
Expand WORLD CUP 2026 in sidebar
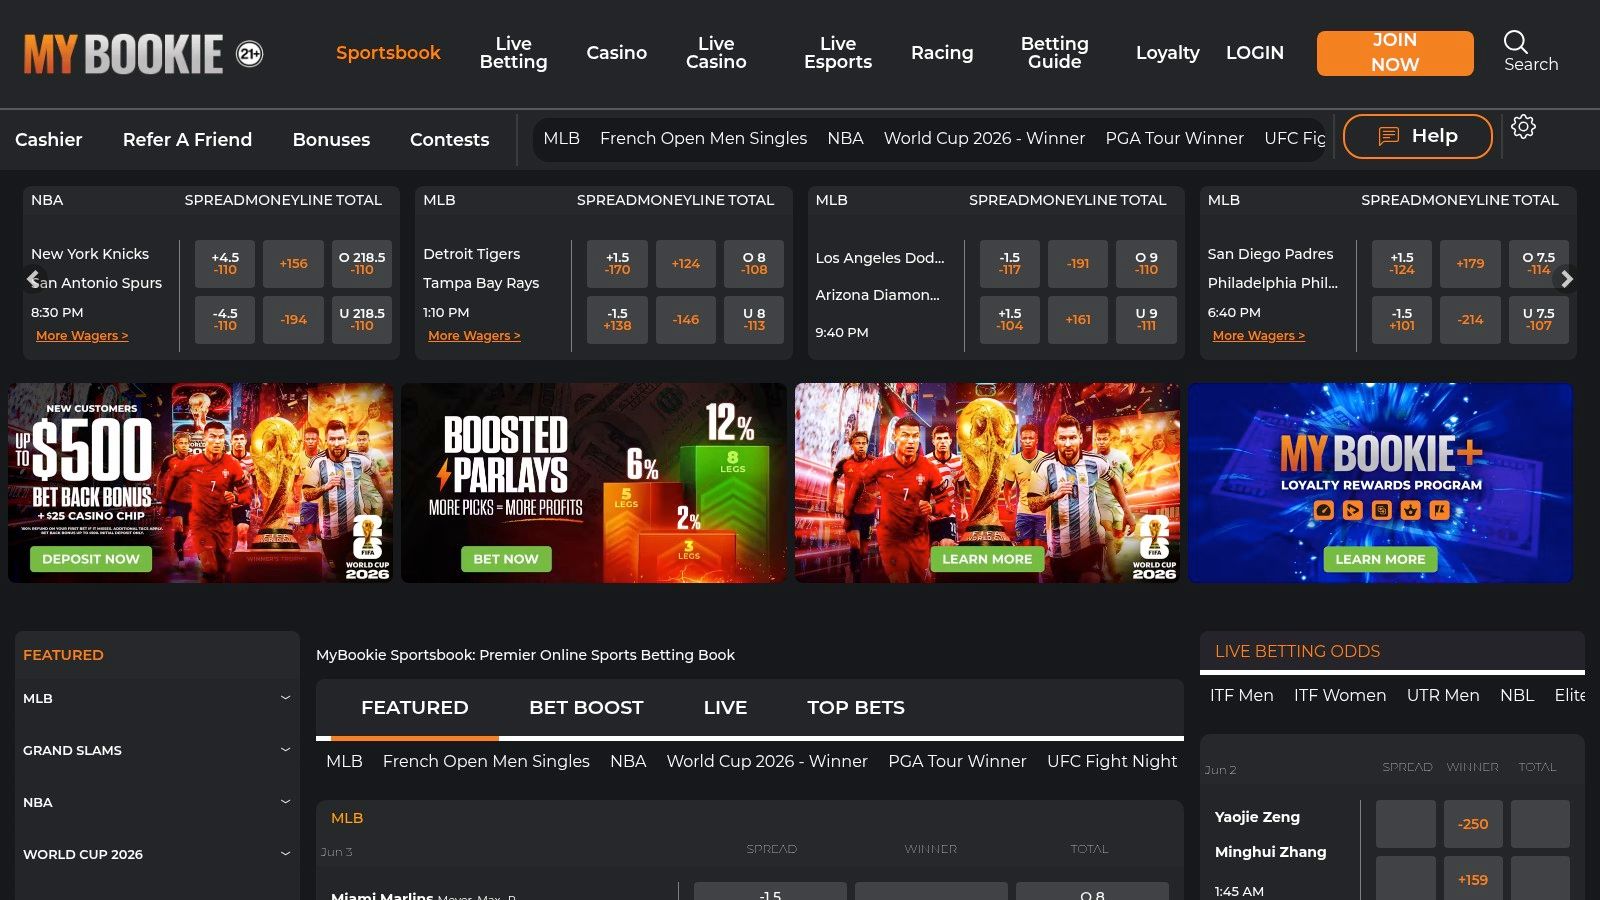point(157,854)
